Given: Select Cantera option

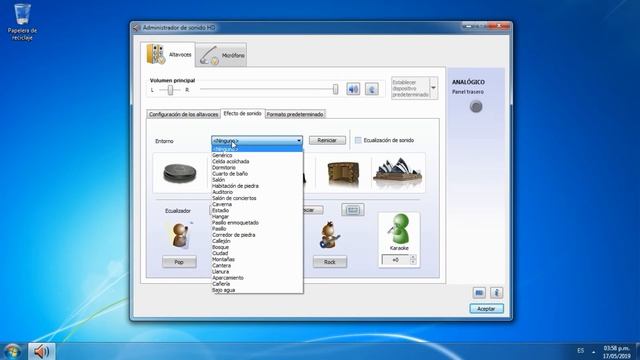Looking at the screenshot, I should click(257, 265).
